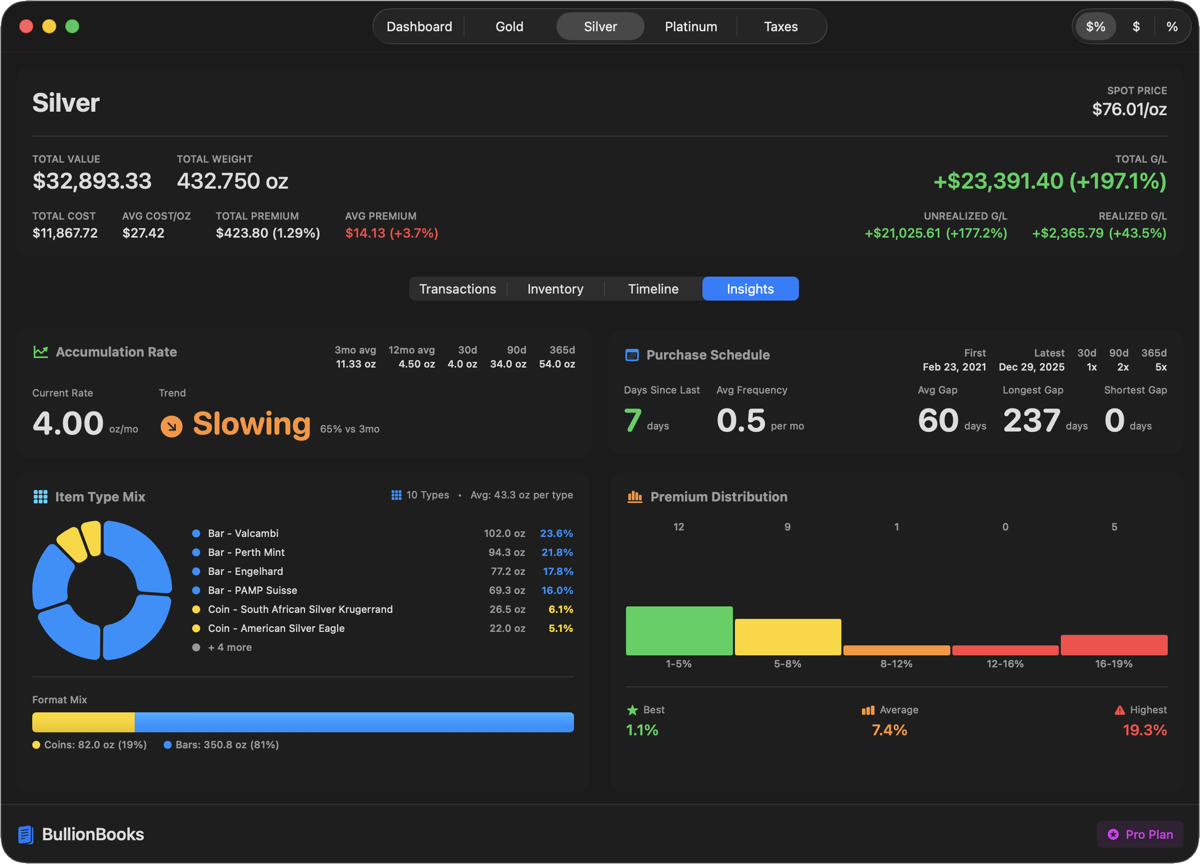The height and width of the screenshot is (865, 1200).
Task: Open the Platinum tab
Action: (691, 27)
